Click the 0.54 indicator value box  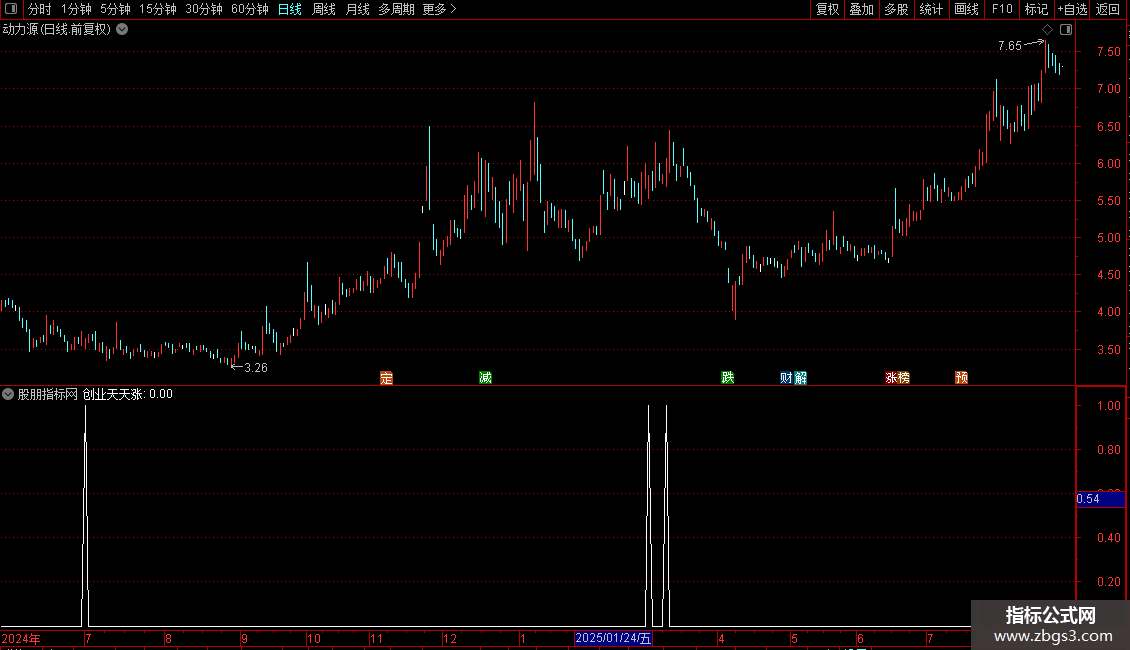pyautogui.click(x=1100, y=499)
